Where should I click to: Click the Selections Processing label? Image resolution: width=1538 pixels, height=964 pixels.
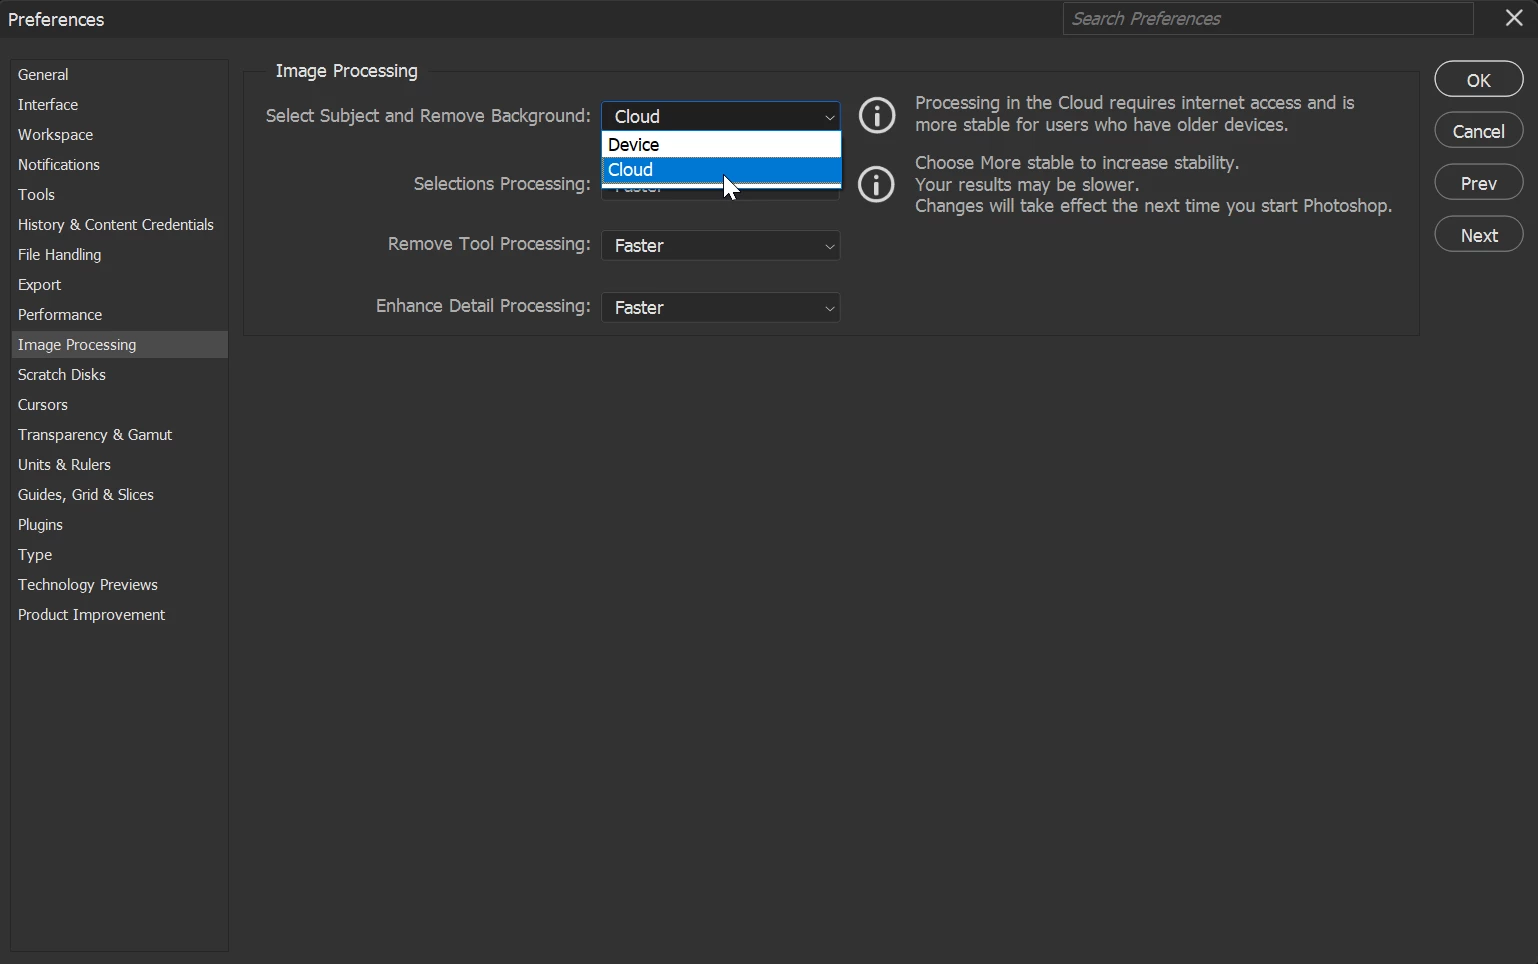click(502, 184)
